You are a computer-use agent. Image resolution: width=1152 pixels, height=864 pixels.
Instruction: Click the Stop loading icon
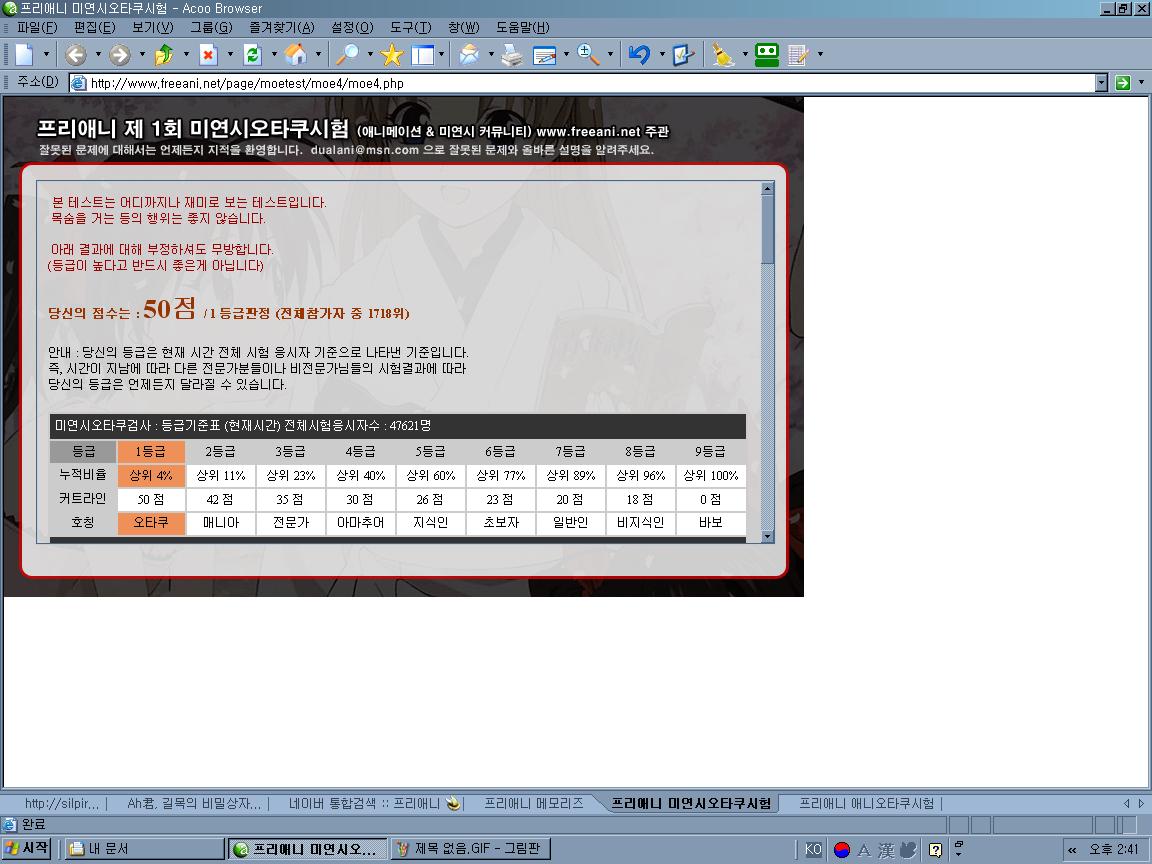point(208,55)
